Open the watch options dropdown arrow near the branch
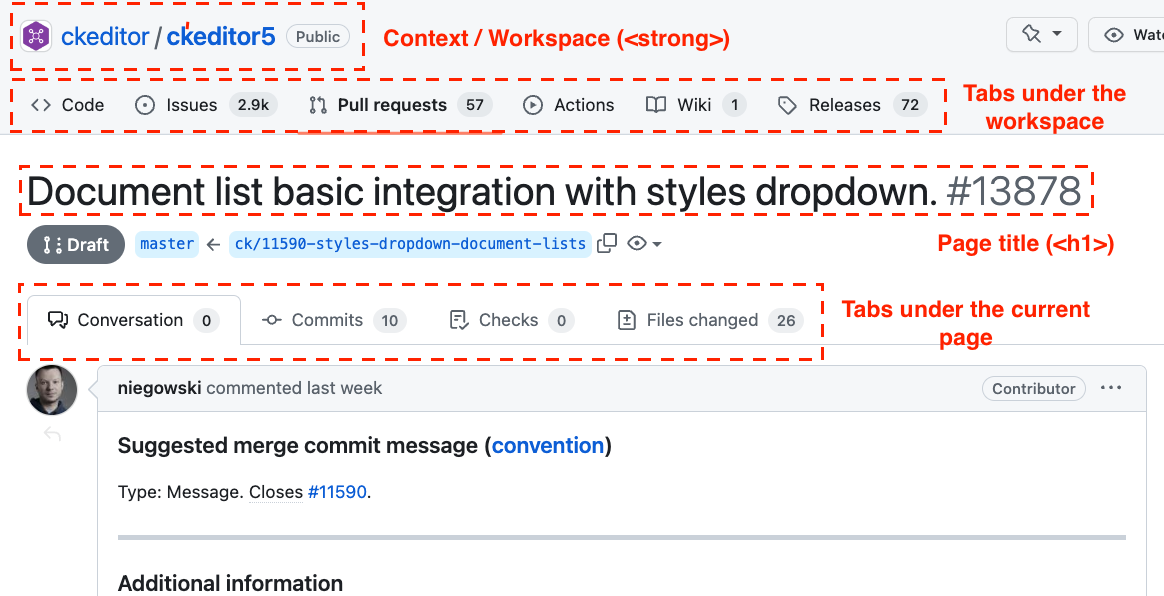This screenshot has width=1164, height=596. 657,244
